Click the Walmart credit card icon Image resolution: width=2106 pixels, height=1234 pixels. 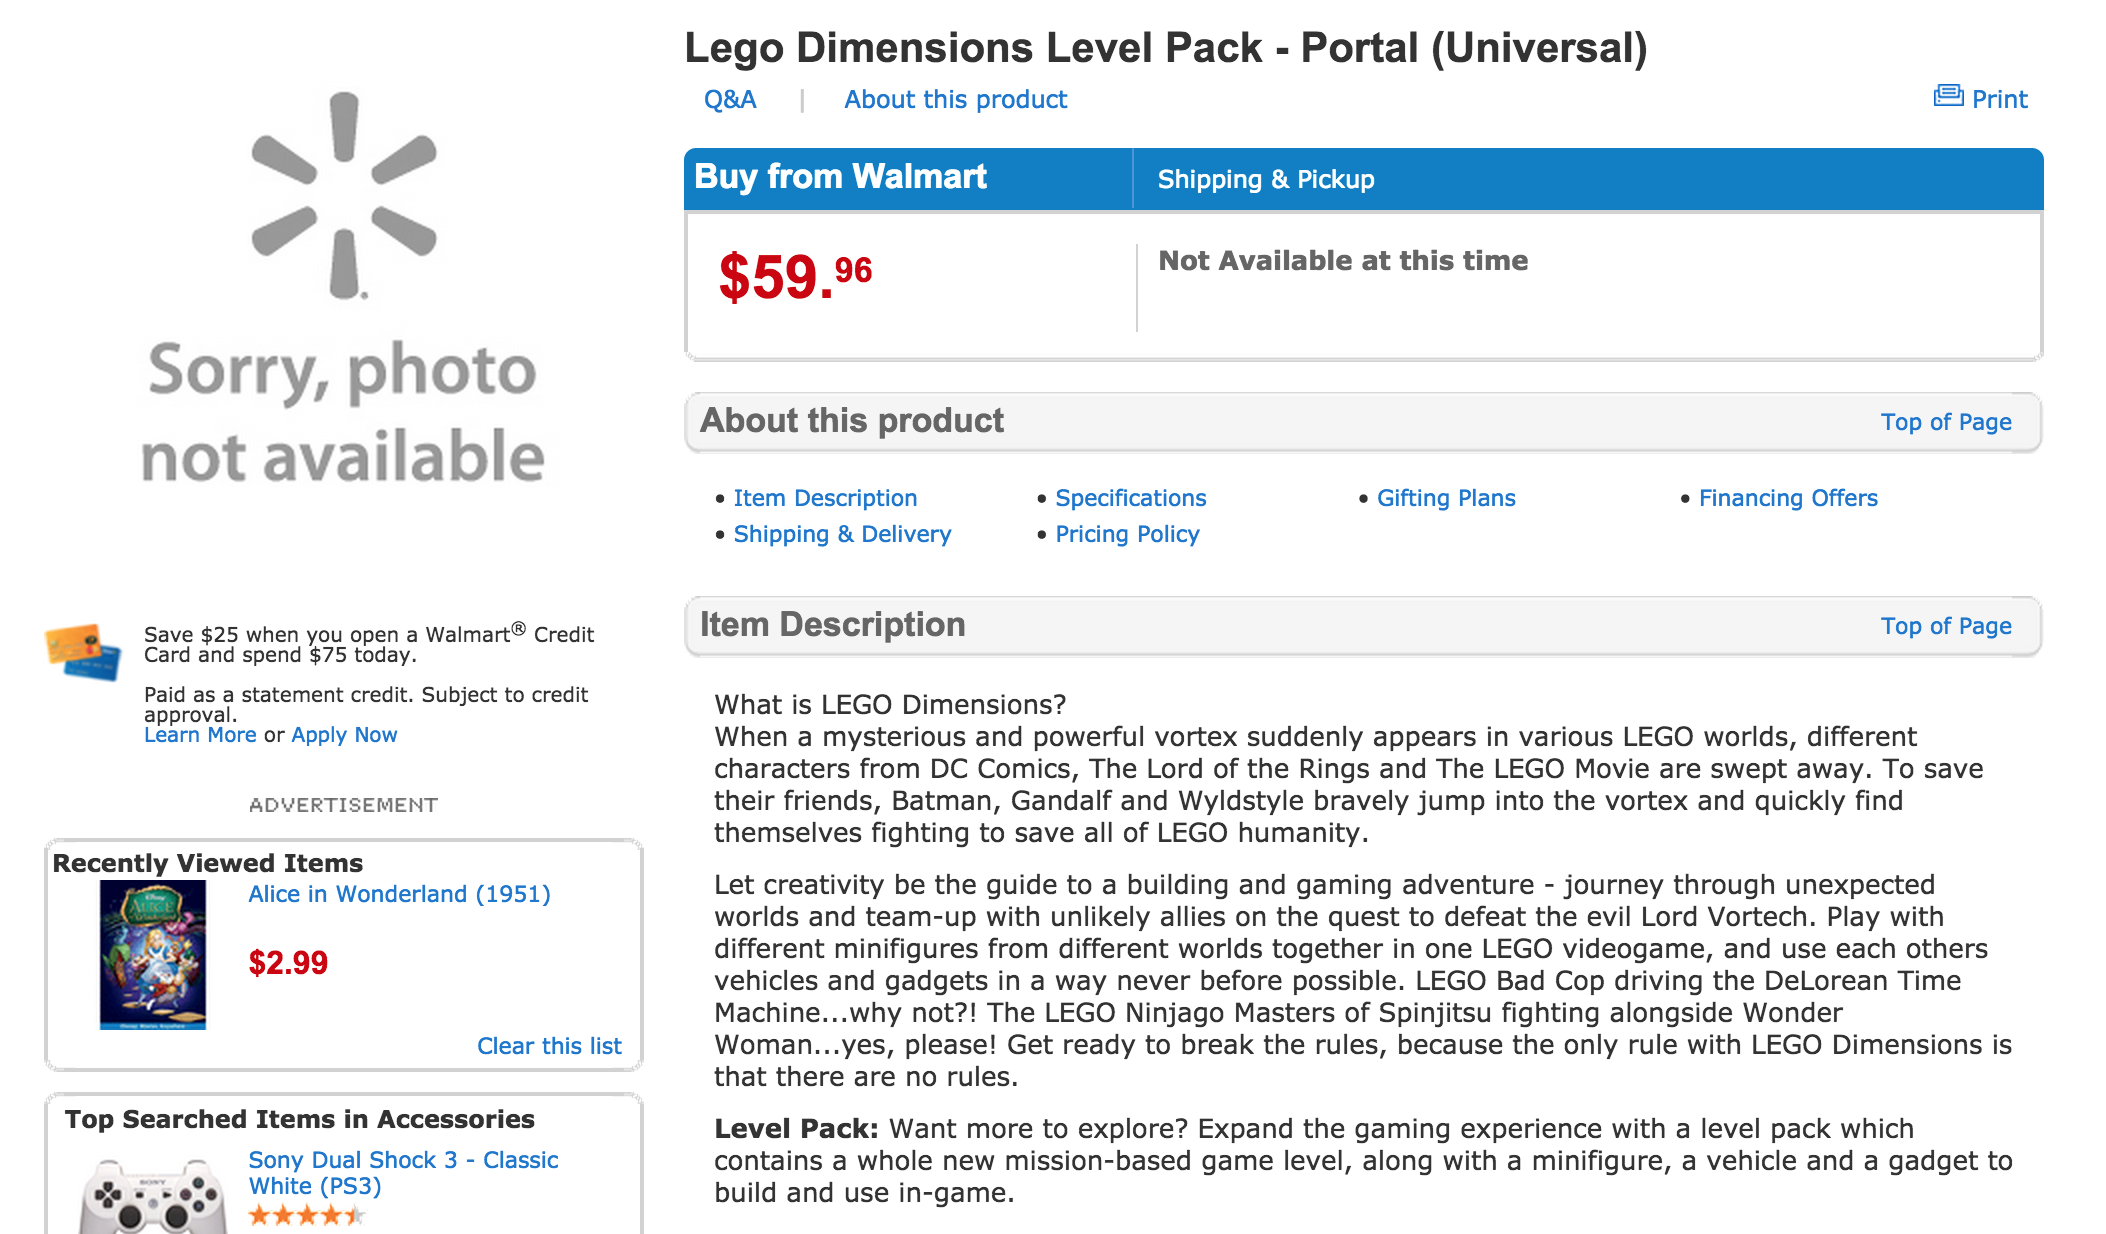[x=83, y=651]
